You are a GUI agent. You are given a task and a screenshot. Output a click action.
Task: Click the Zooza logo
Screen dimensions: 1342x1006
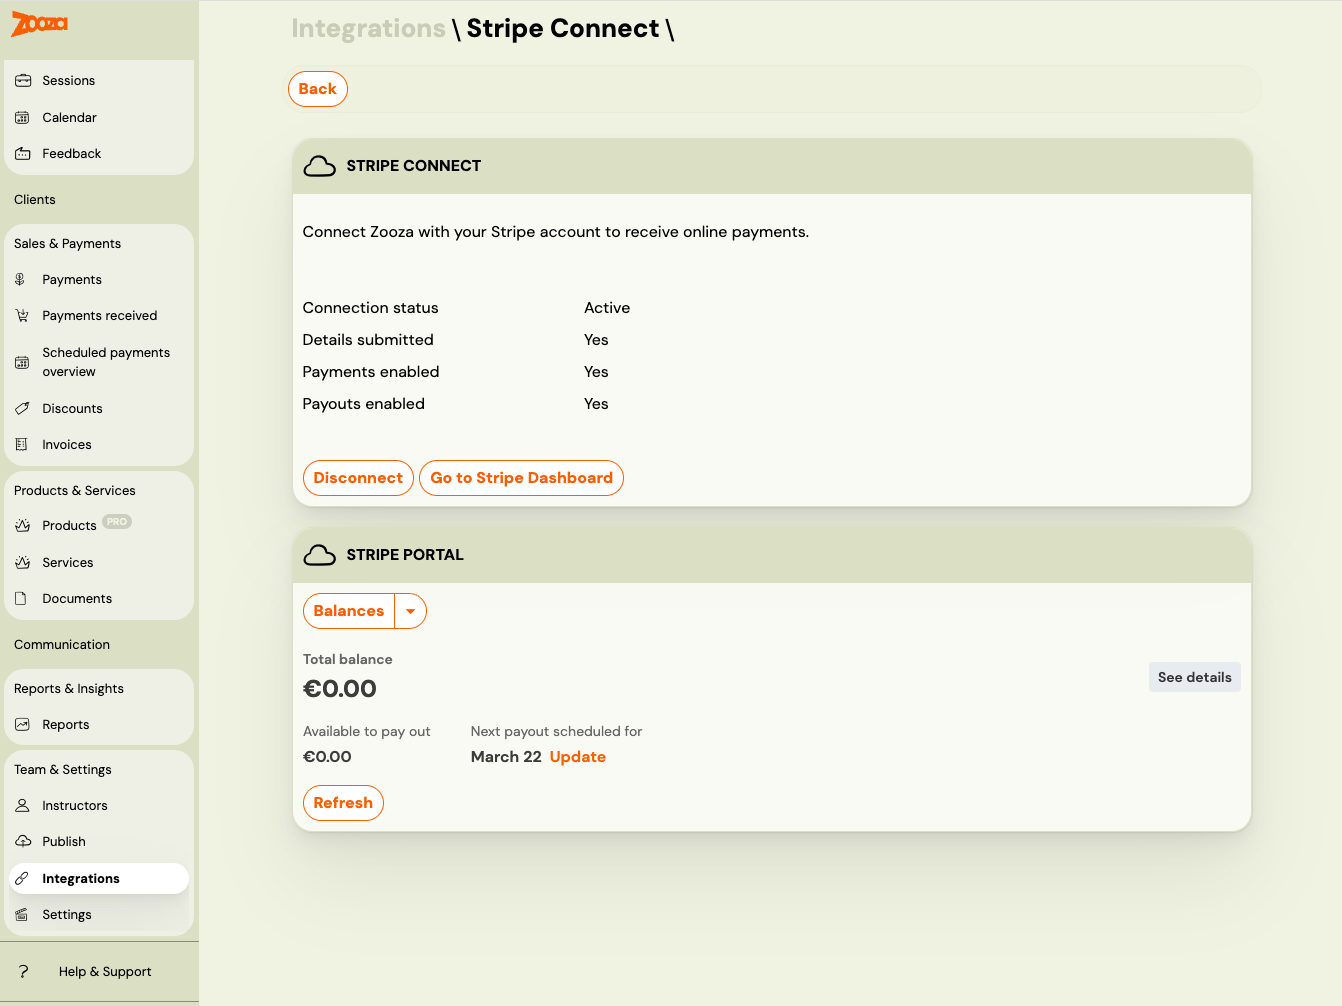(x=39, y=23)
